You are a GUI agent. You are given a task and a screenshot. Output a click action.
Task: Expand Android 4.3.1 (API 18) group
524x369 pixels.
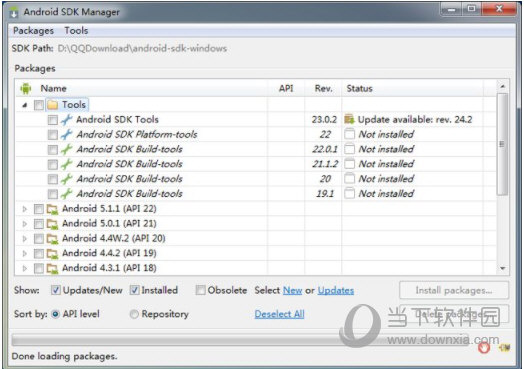pos(24,268)
